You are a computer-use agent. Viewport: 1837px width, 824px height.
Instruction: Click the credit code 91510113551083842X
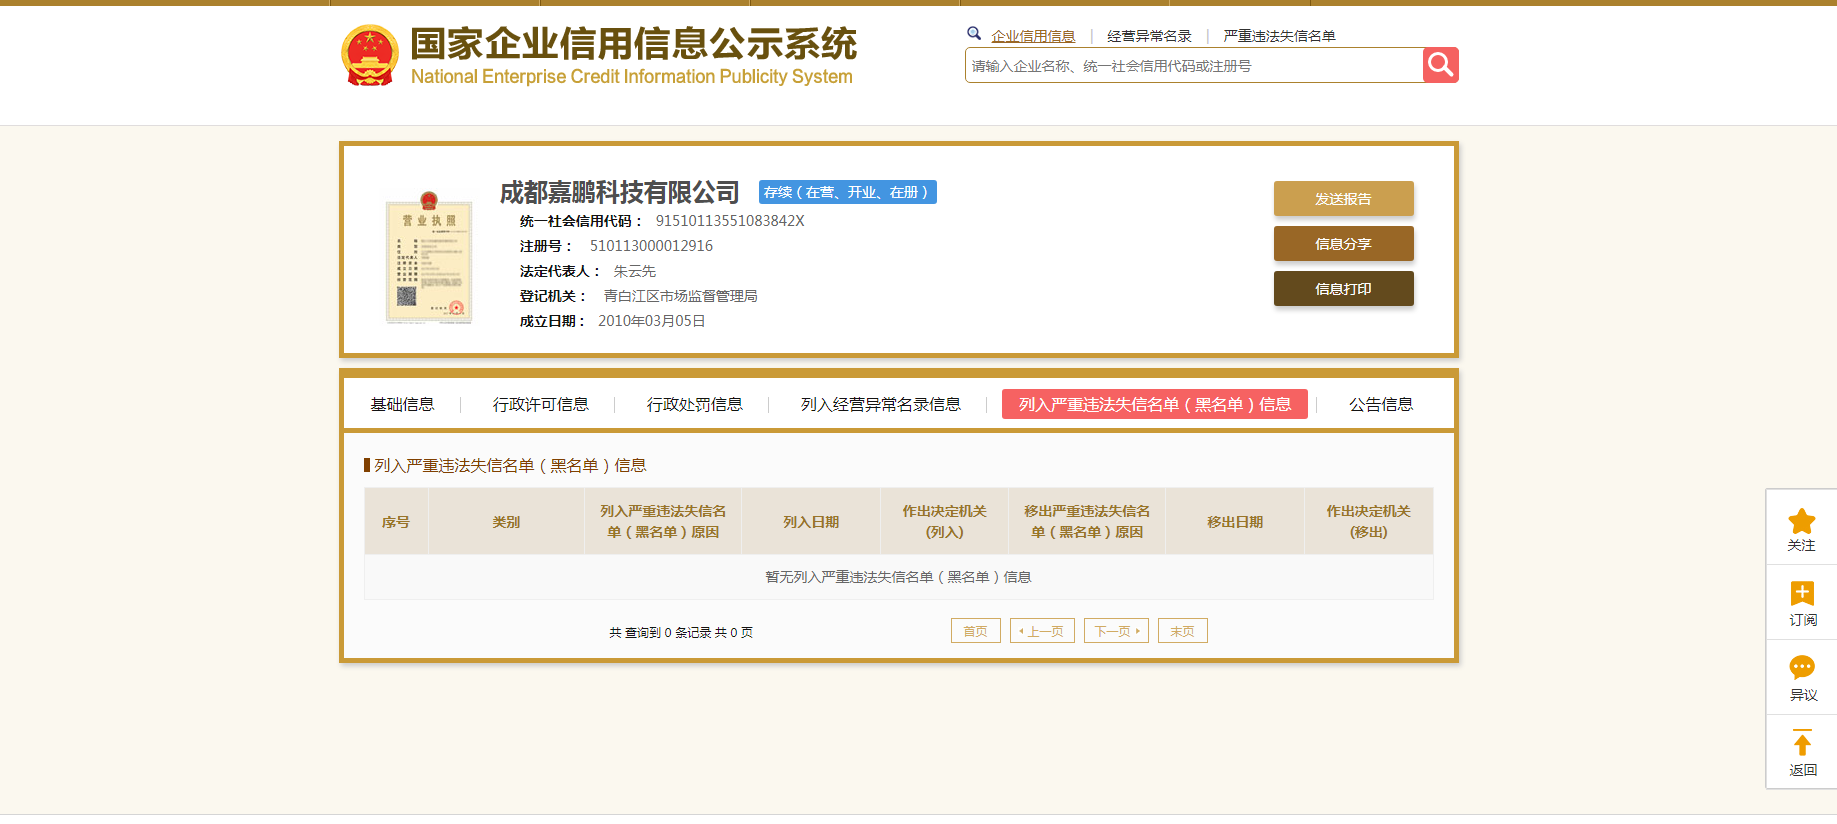click(x=730, y=221)
